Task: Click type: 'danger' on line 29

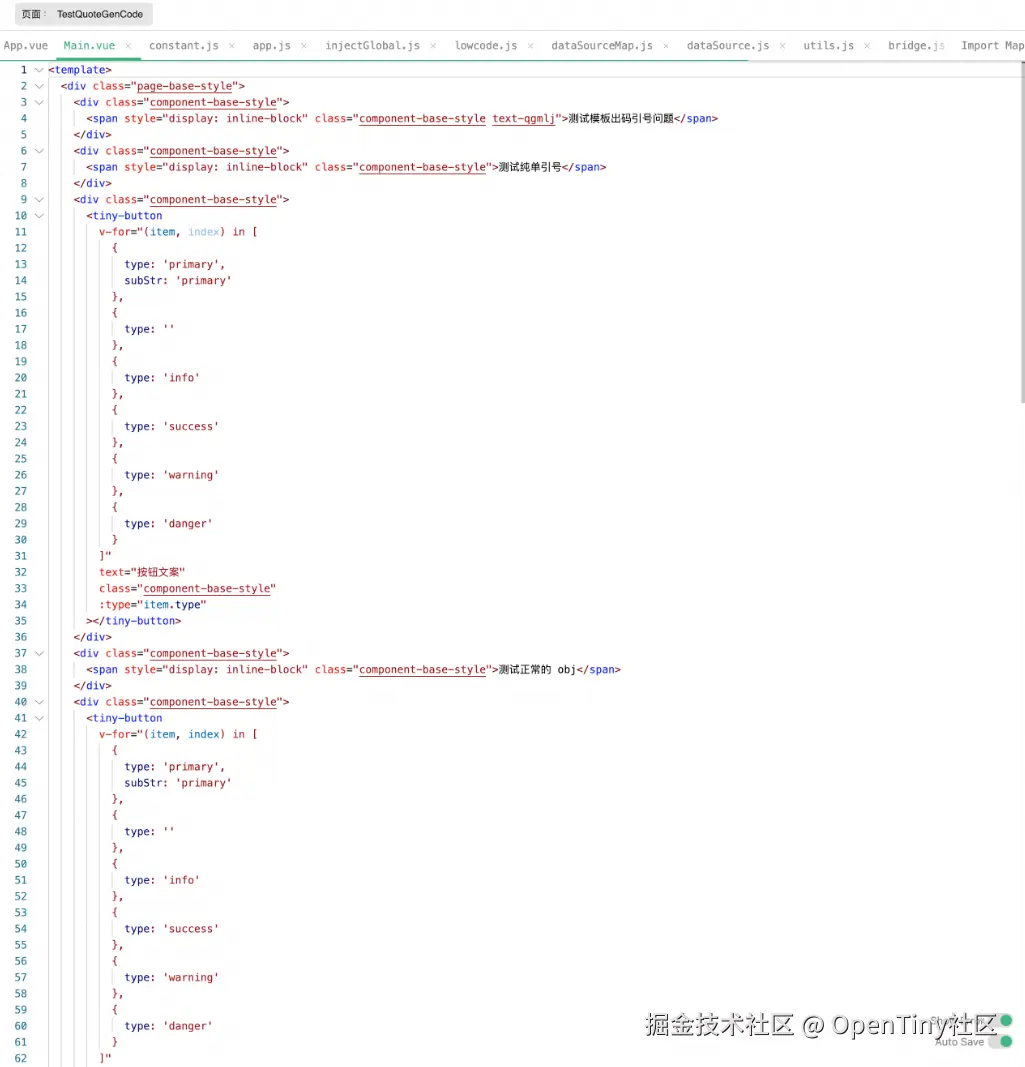Action: point(168,524)
